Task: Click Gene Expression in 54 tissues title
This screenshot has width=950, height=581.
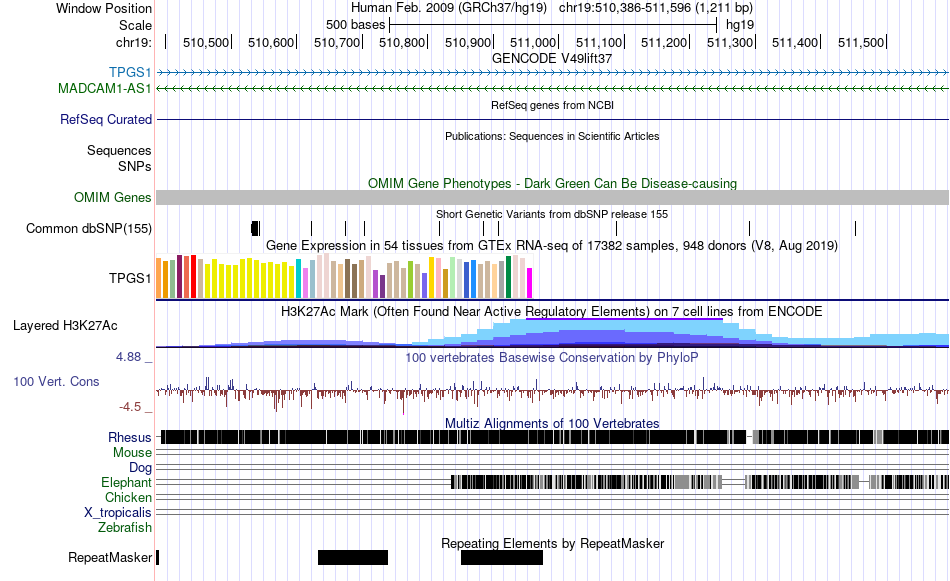Action: [x=552, y=245]
